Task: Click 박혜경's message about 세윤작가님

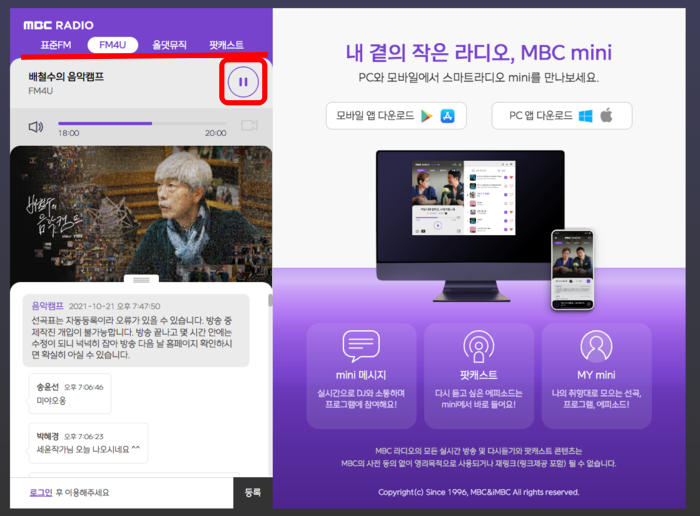Action: click(88, 449)
